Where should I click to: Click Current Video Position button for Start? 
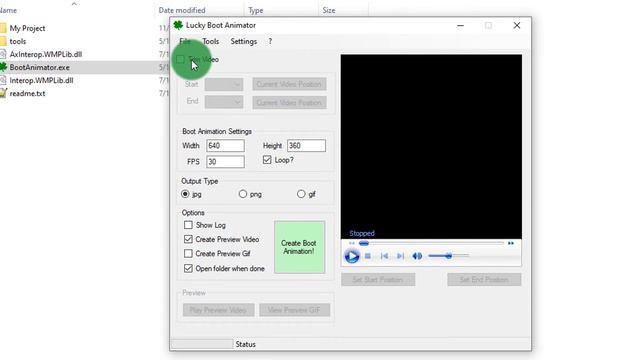[x=289, y=84]
